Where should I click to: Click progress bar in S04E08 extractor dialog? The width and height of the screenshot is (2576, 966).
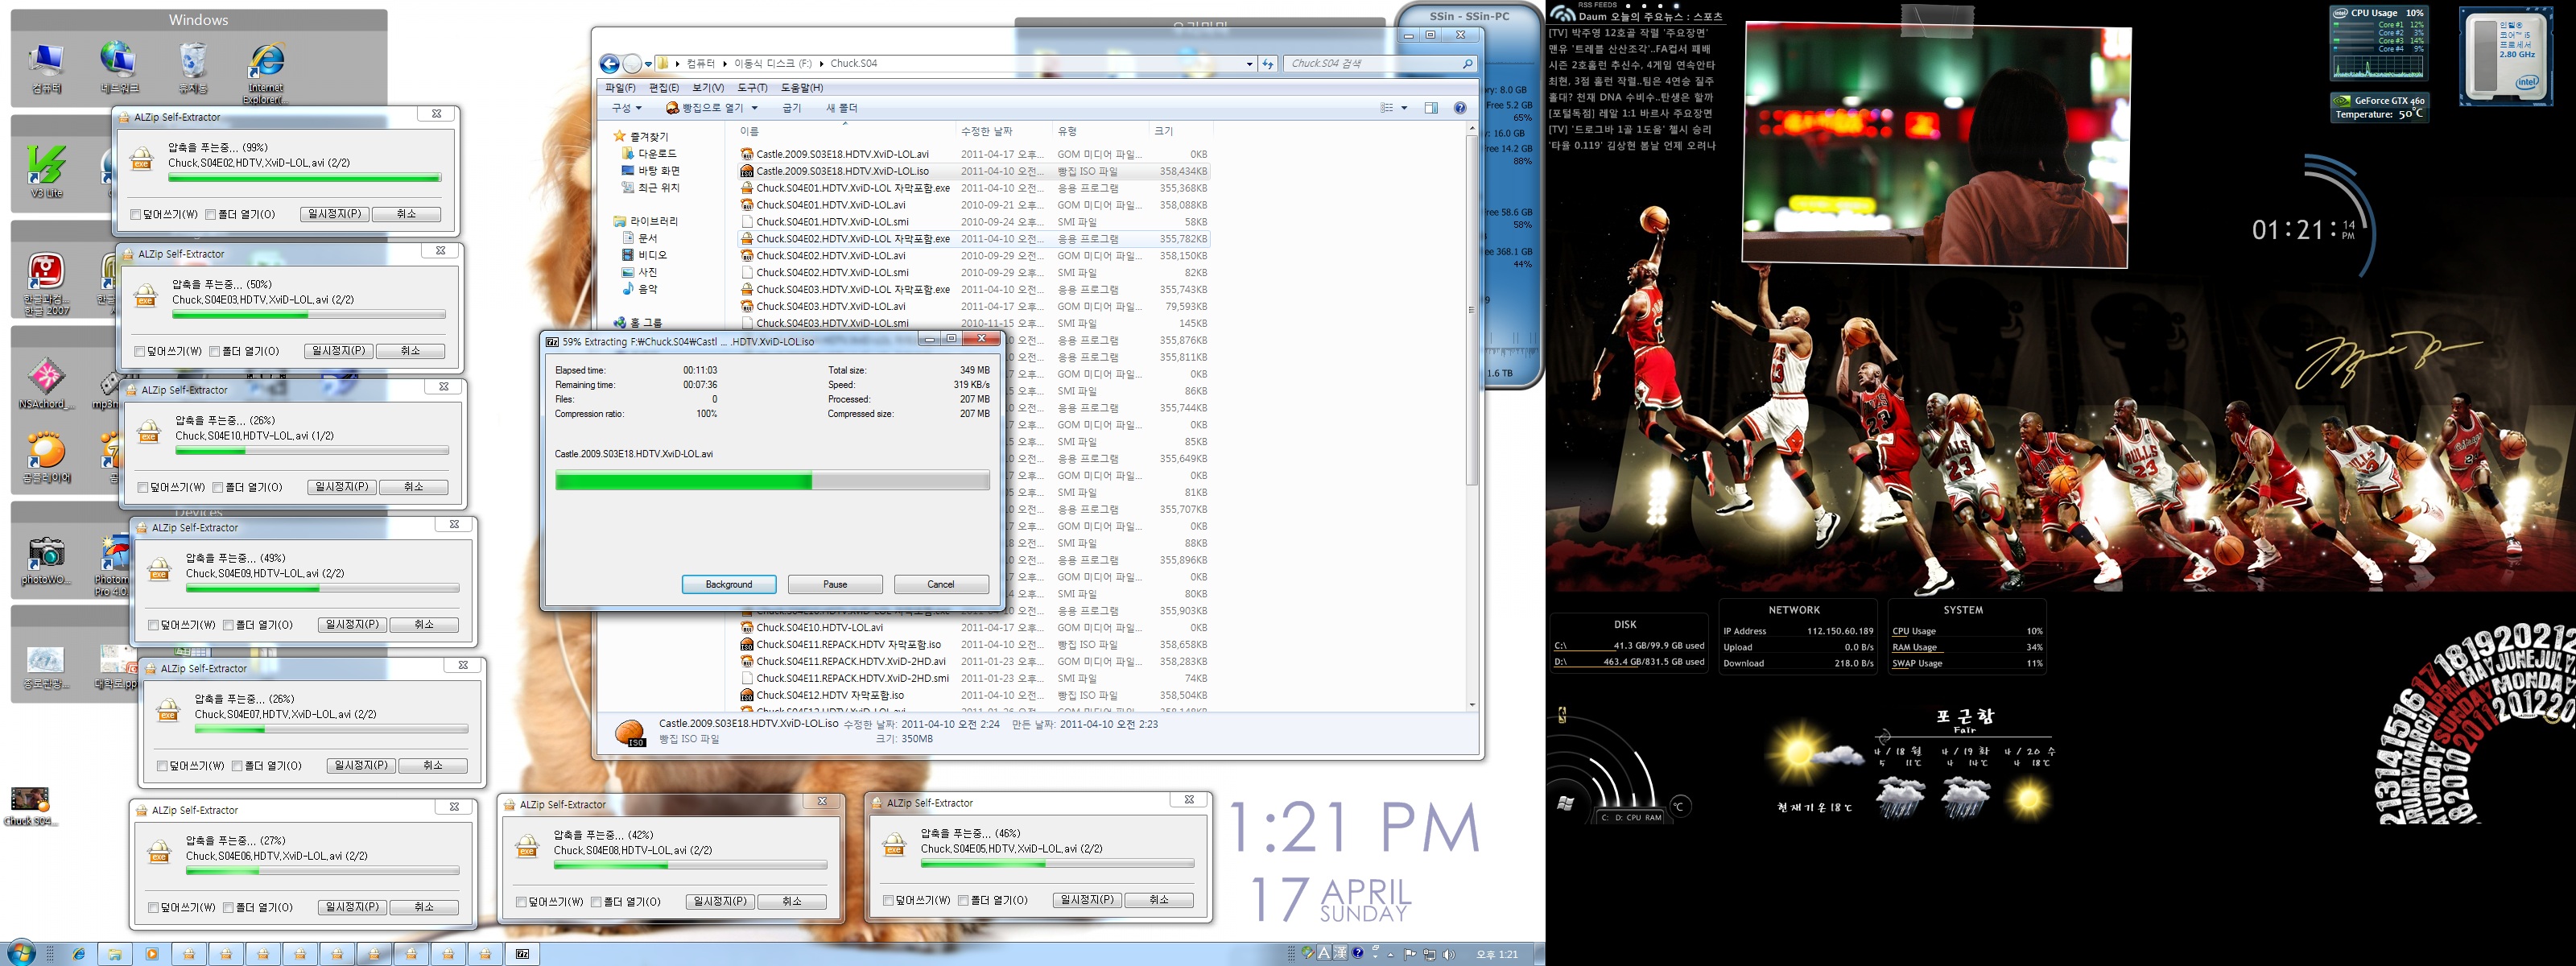point(690,866)
